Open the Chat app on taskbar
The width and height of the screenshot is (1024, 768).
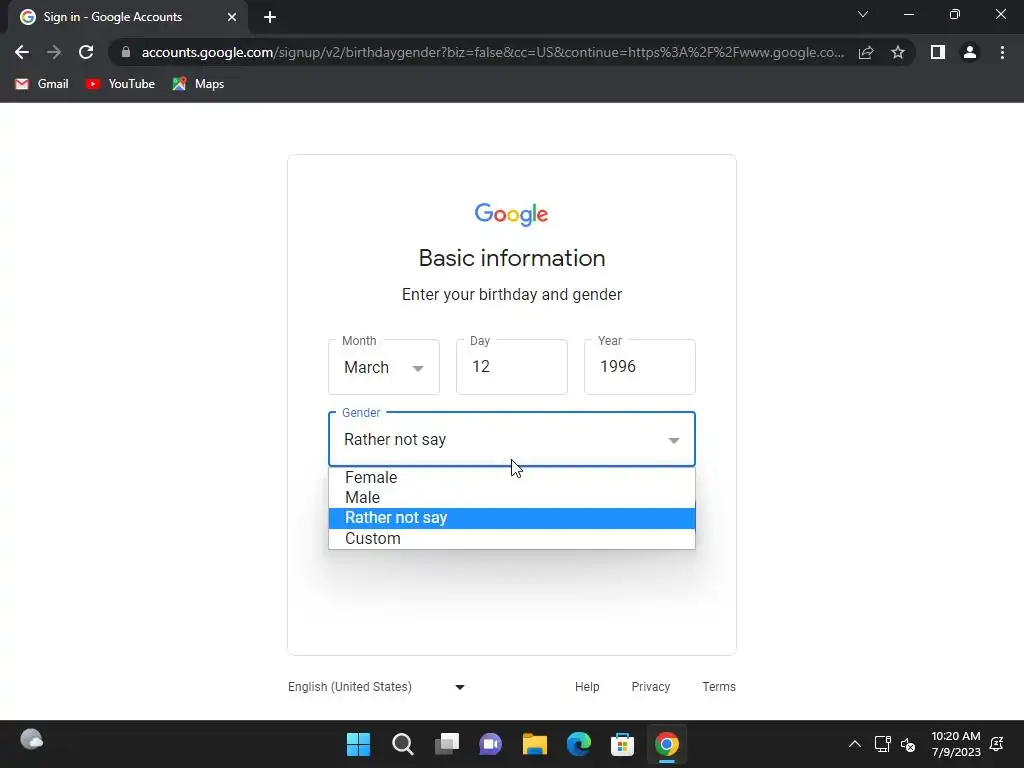[490, 744]
